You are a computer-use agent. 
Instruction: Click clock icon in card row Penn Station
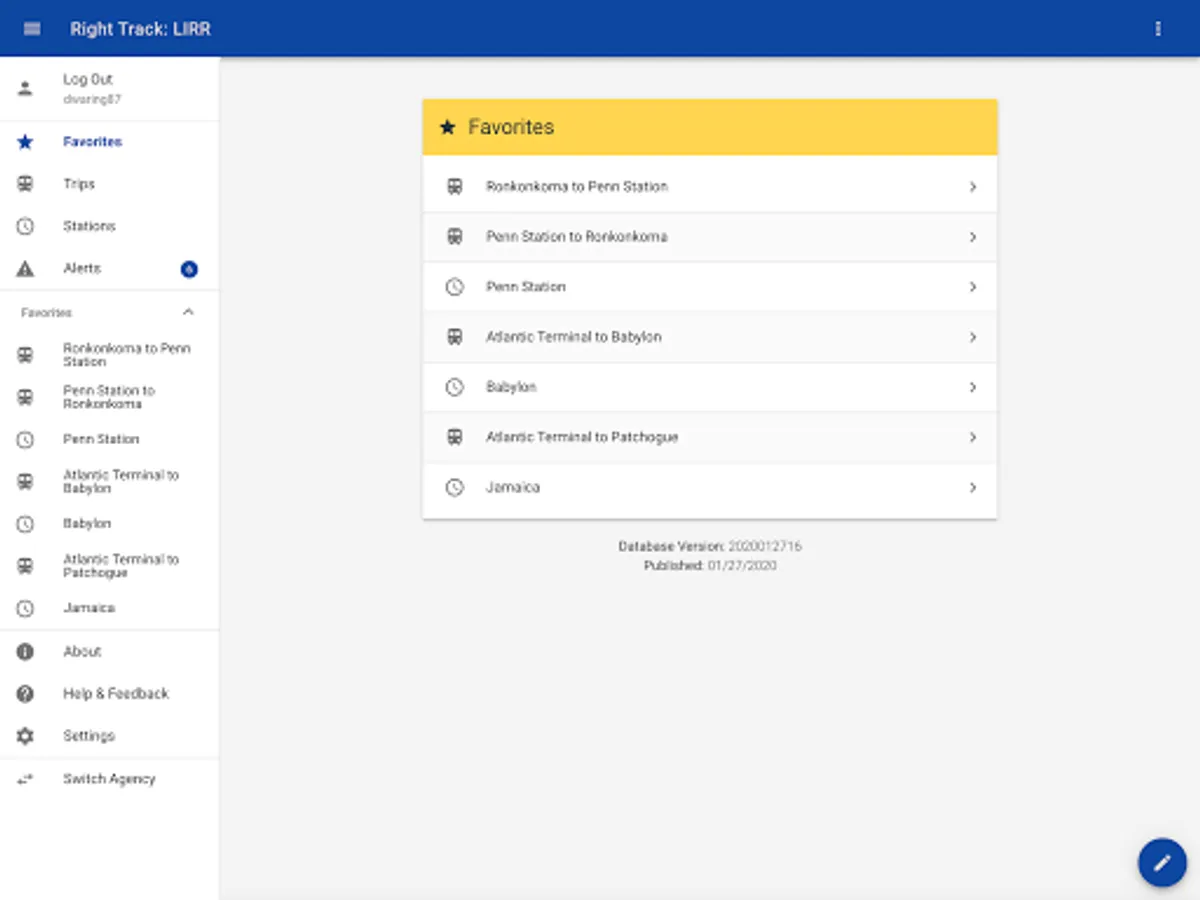click(x=454, y=287)
